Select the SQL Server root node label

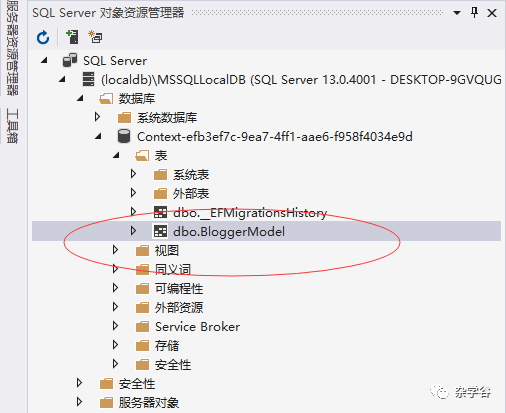click(x=115, y=61)
